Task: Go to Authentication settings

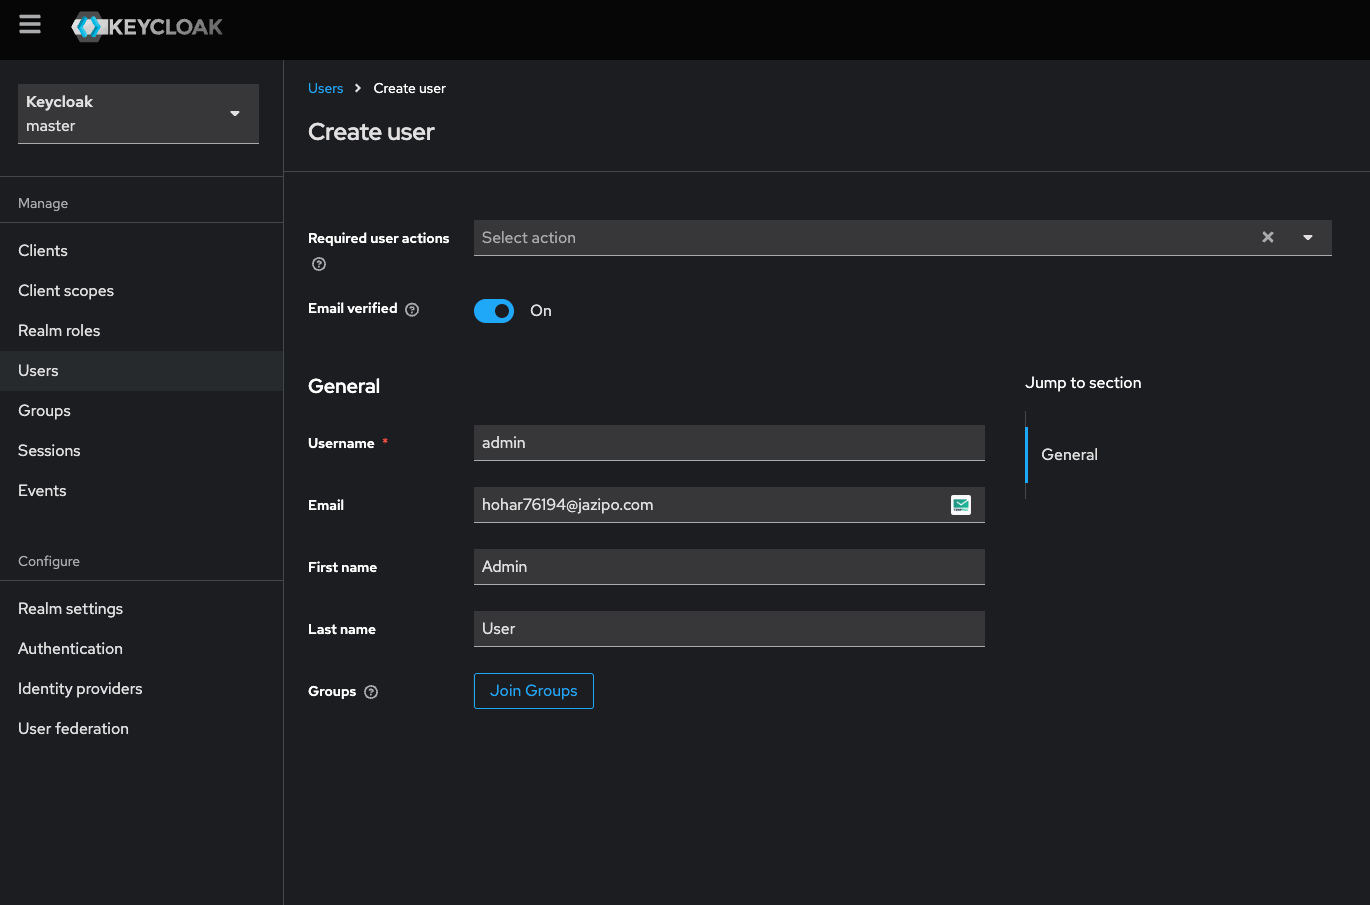Action: point(142,649)
